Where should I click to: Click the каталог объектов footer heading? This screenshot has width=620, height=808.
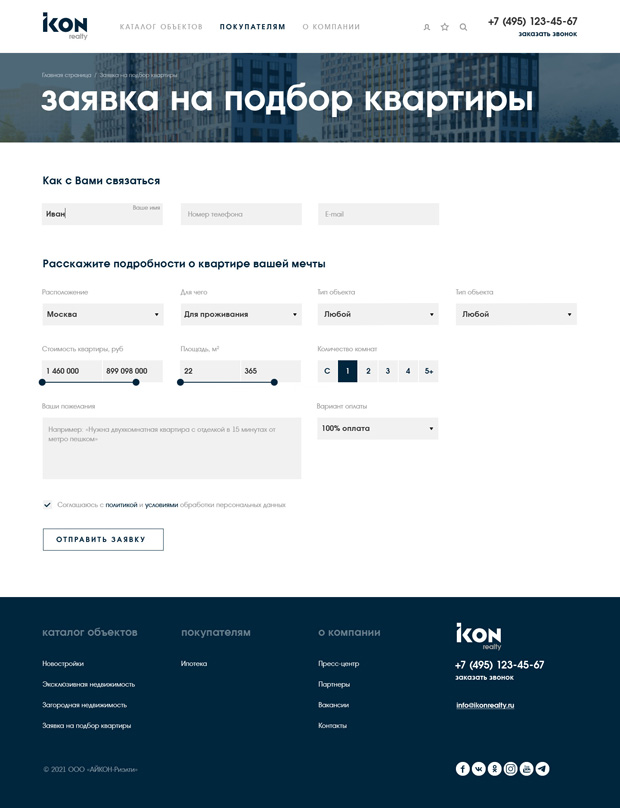point(90,632)
